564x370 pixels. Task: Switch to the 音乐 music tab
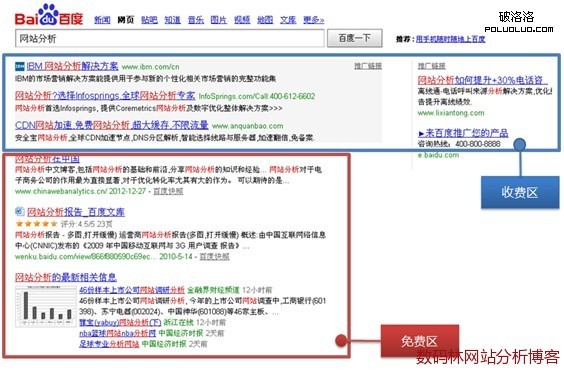[196, 20]
